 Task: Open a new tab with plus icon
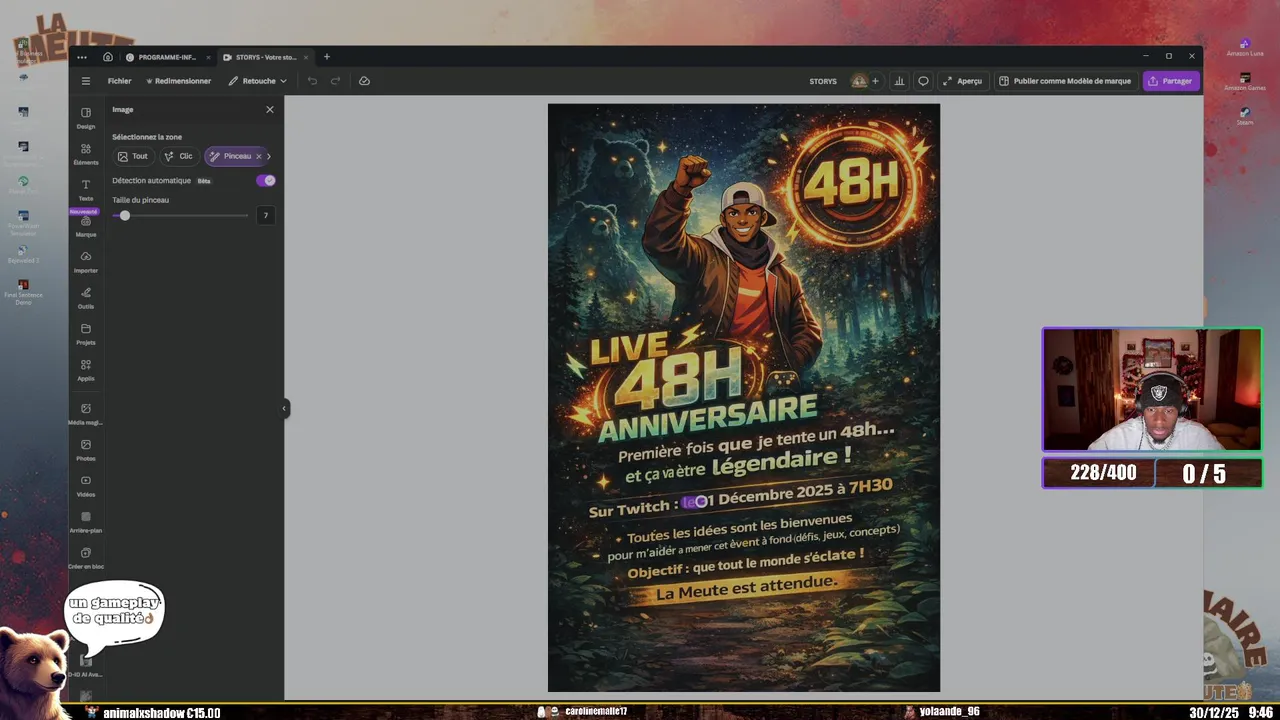(326, 57)
